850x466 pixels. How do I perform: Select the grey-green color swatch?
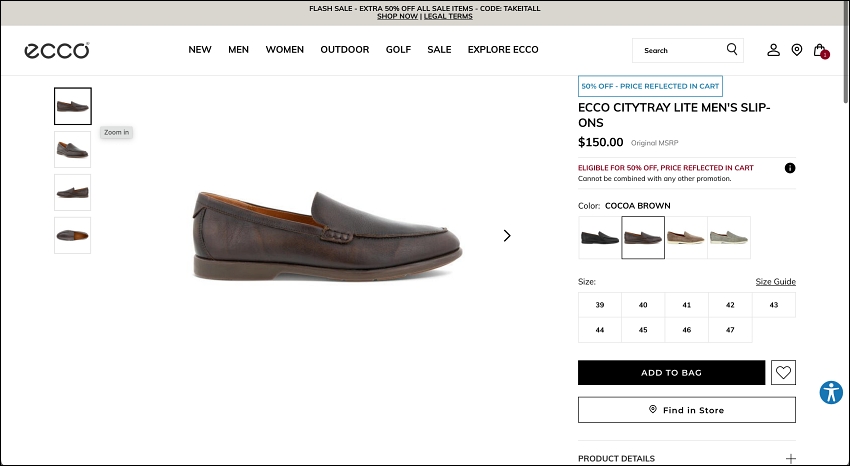729,237
